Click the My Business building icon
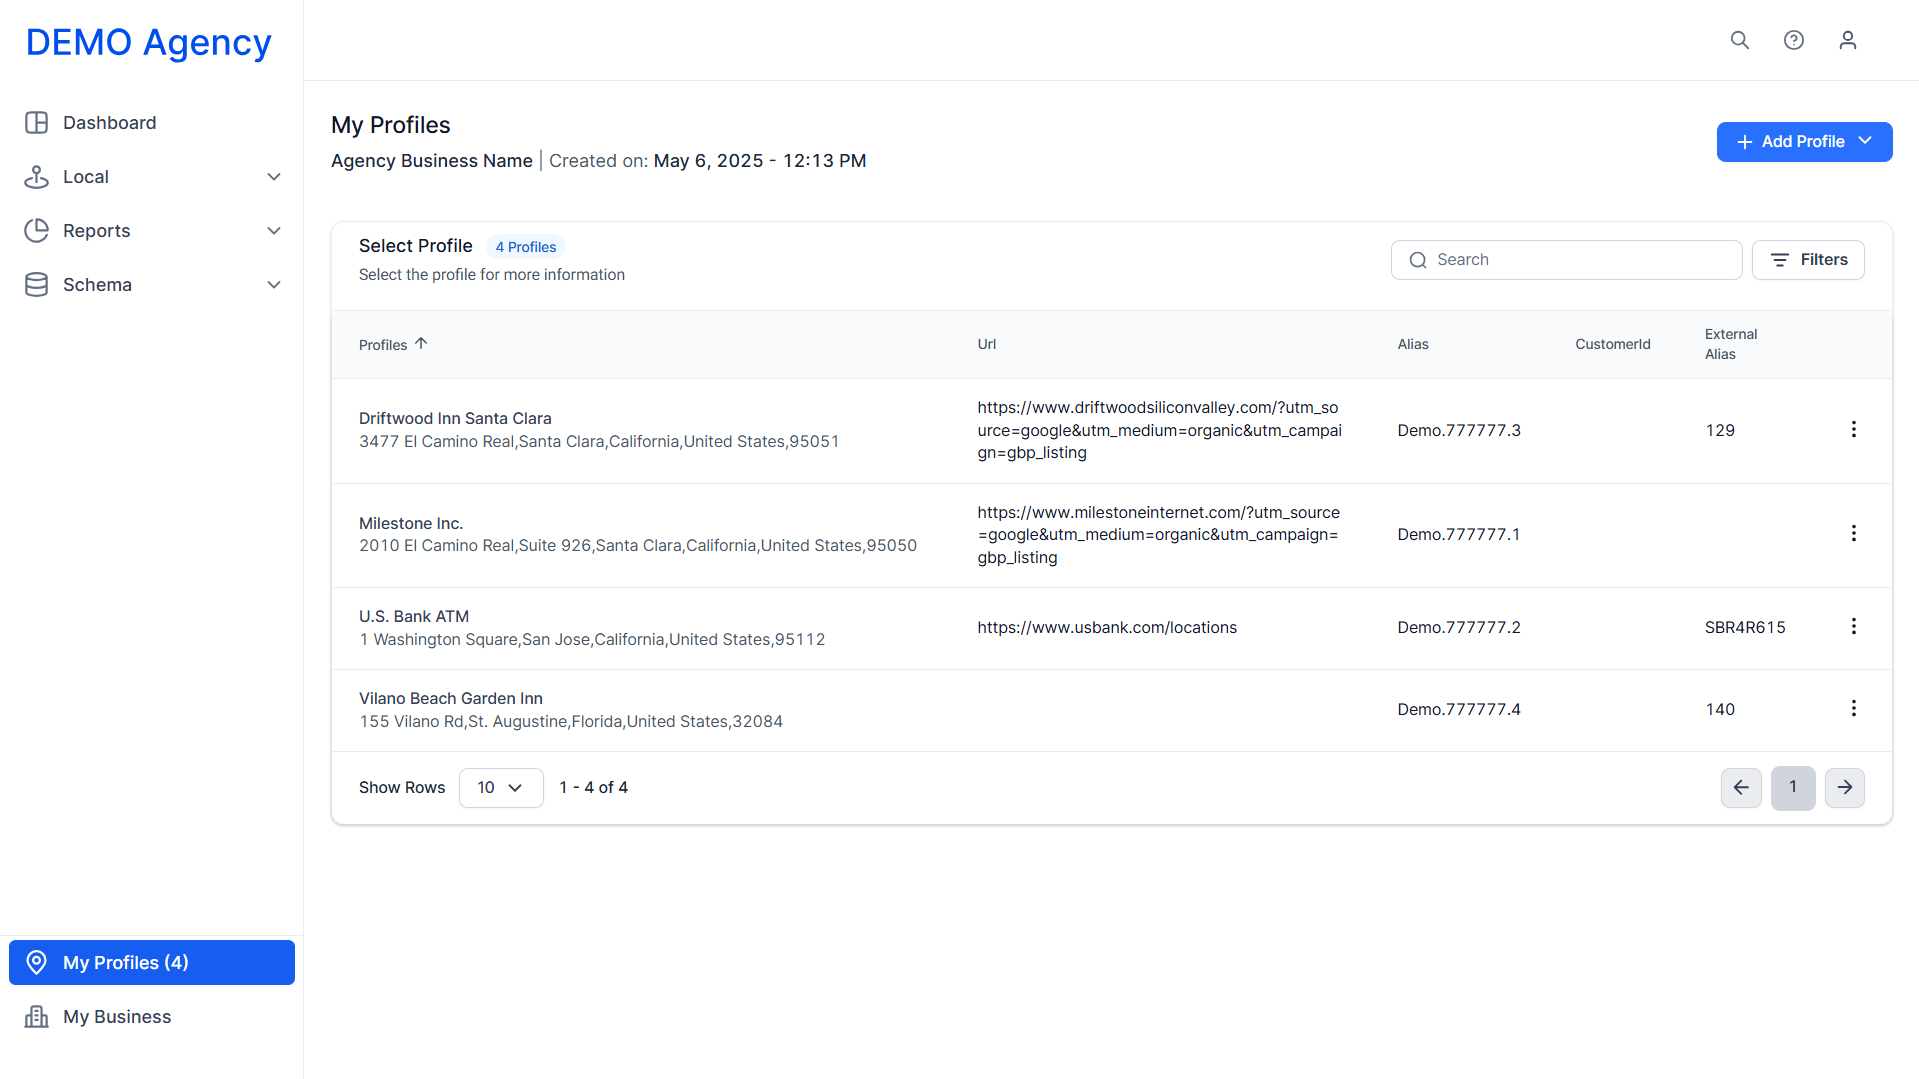 [37, 1017]
